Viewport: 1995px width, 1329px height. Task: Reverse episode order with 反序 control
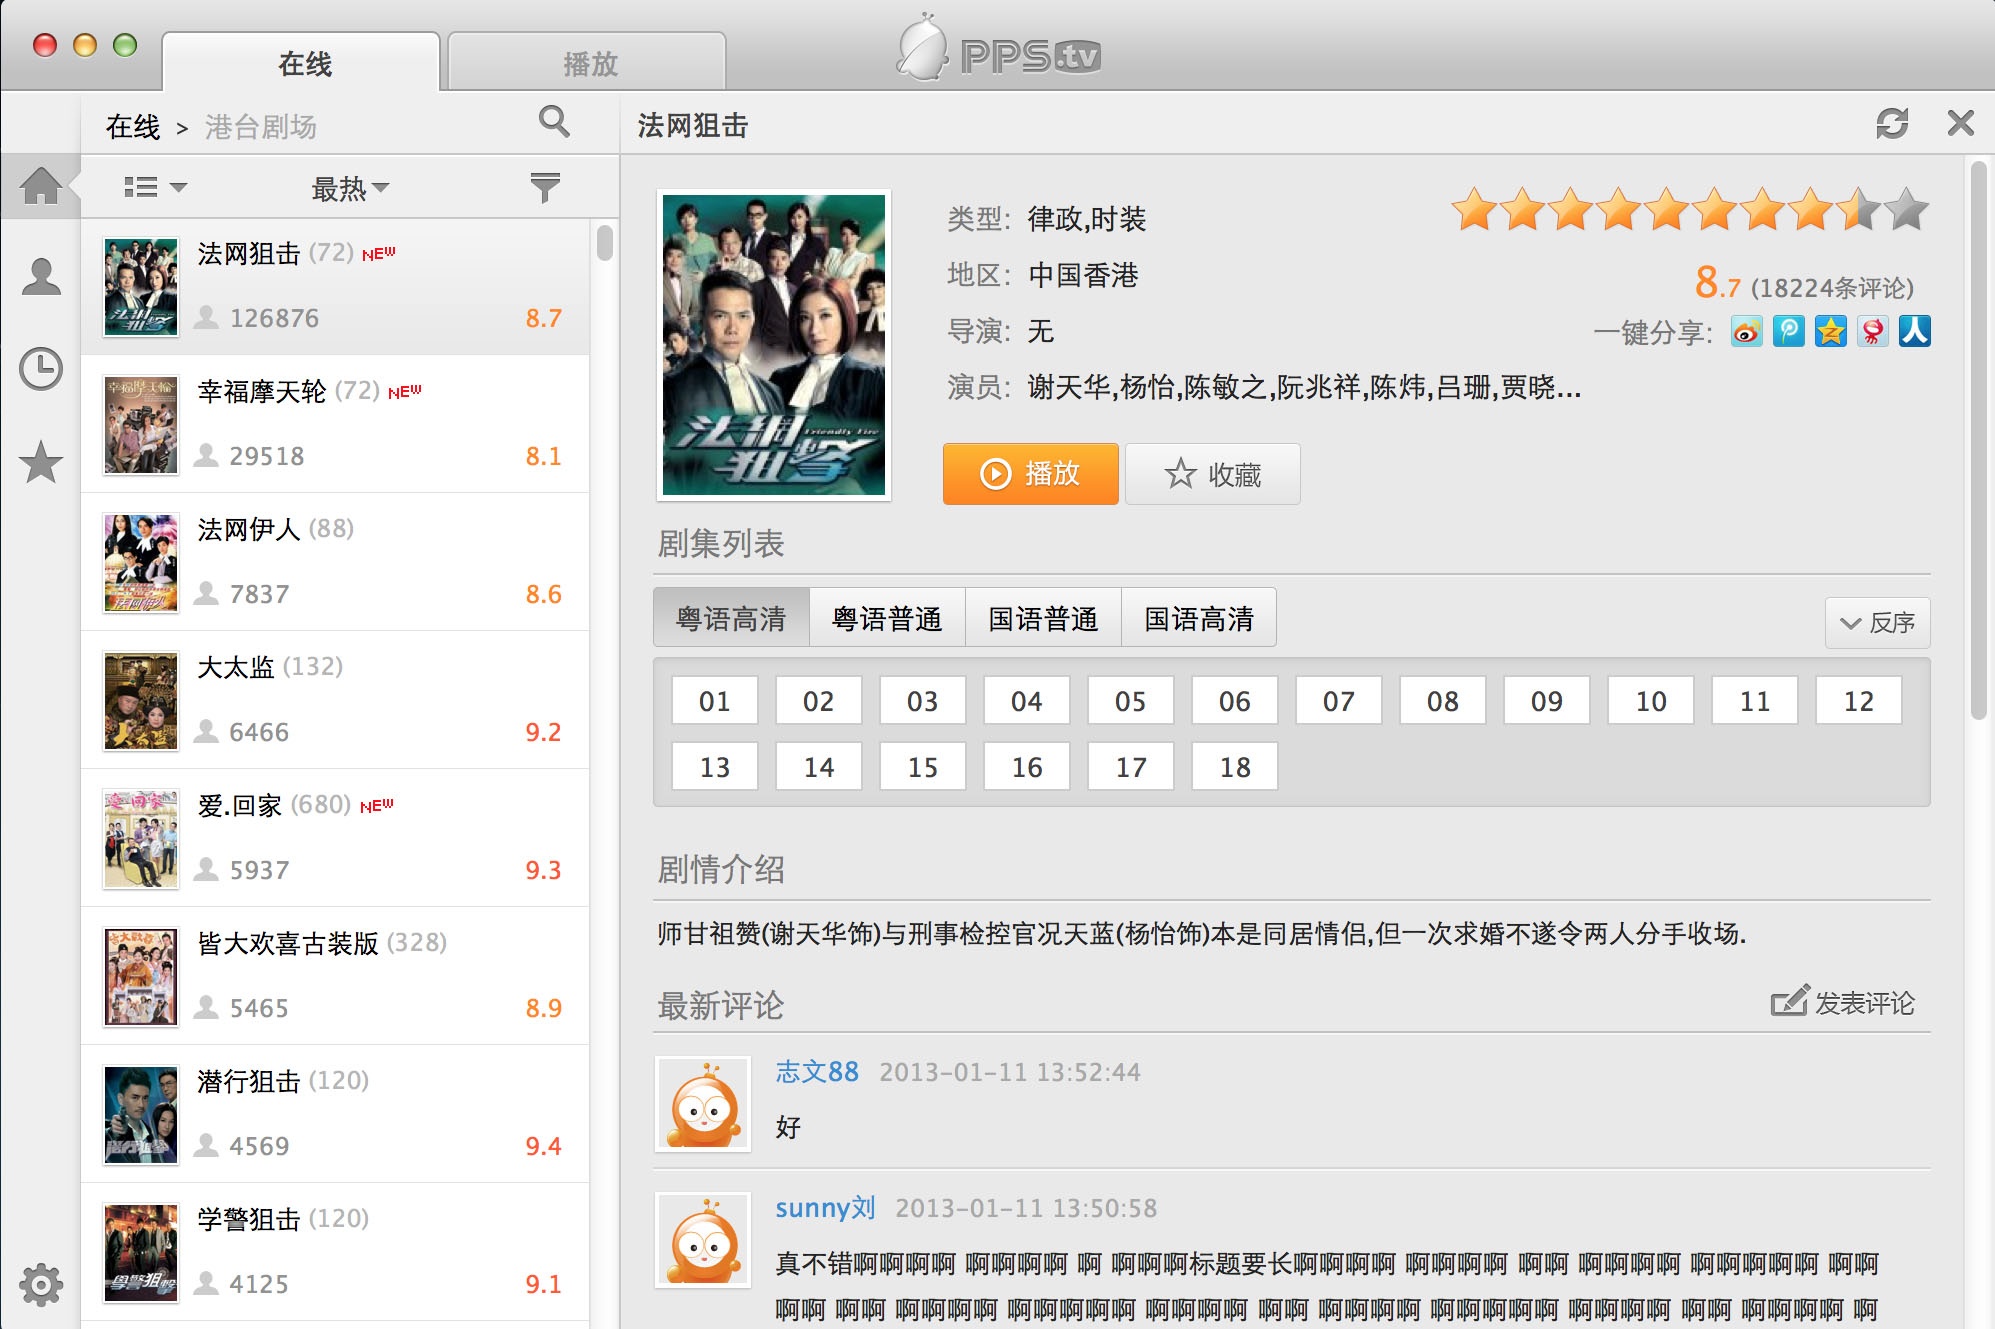tap(1878, 622)
